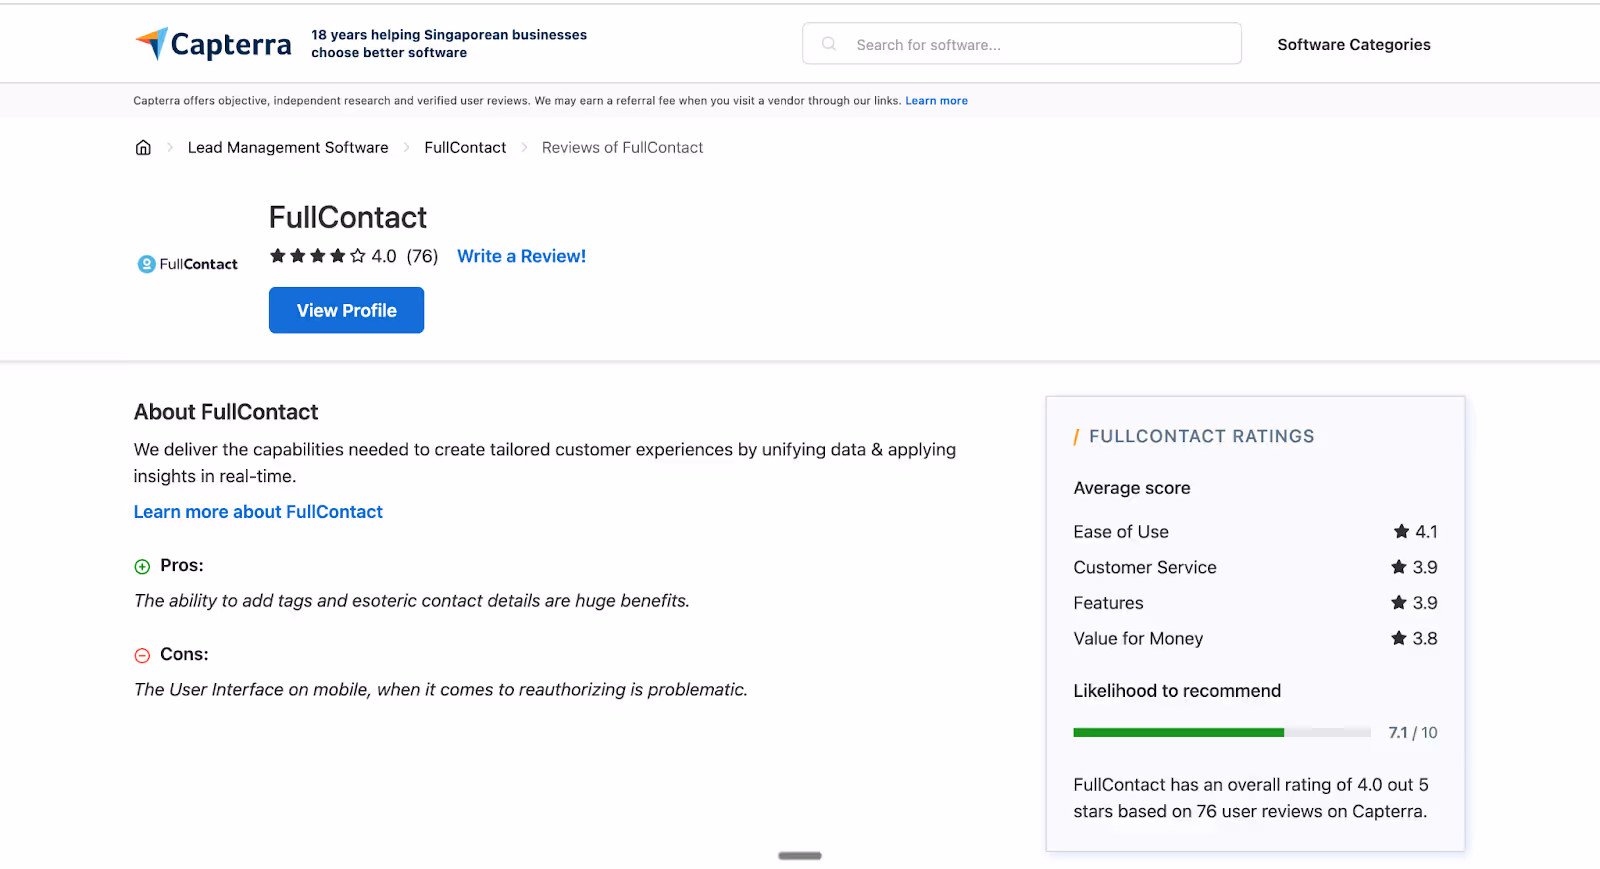The image size is (1600, 869).
Task: Click the Features rating star icon
Action: (x=1399, y=602)
